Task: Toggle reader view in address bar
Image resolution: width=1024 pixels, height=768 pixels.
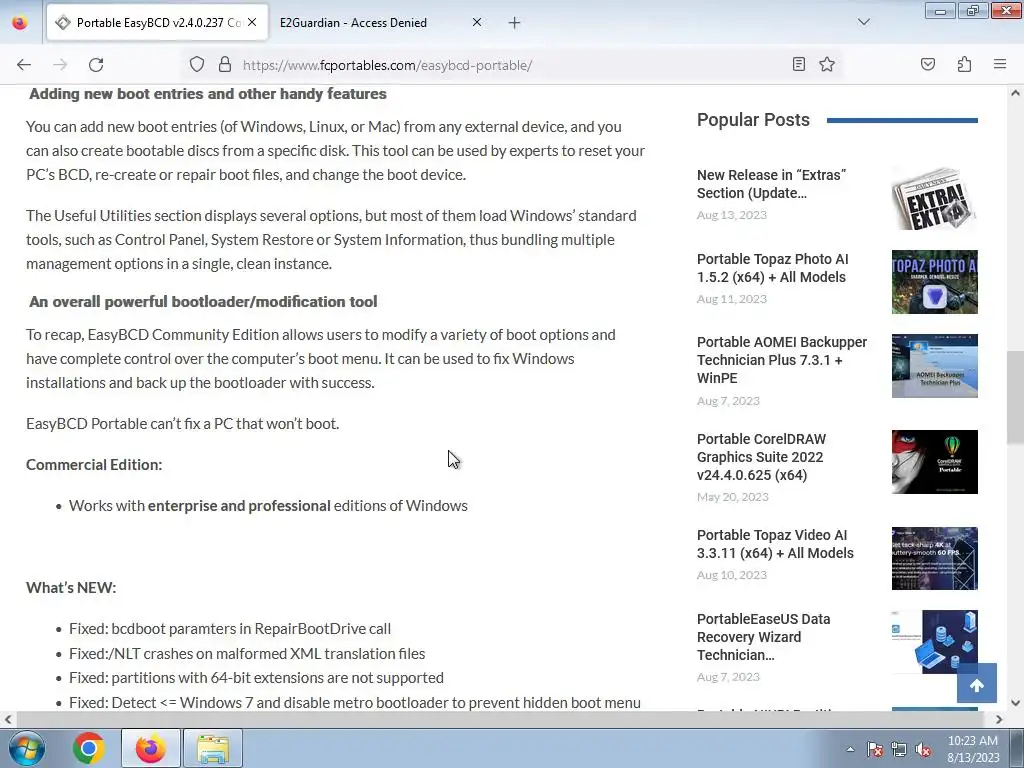Action: click(x=798, y=64)
